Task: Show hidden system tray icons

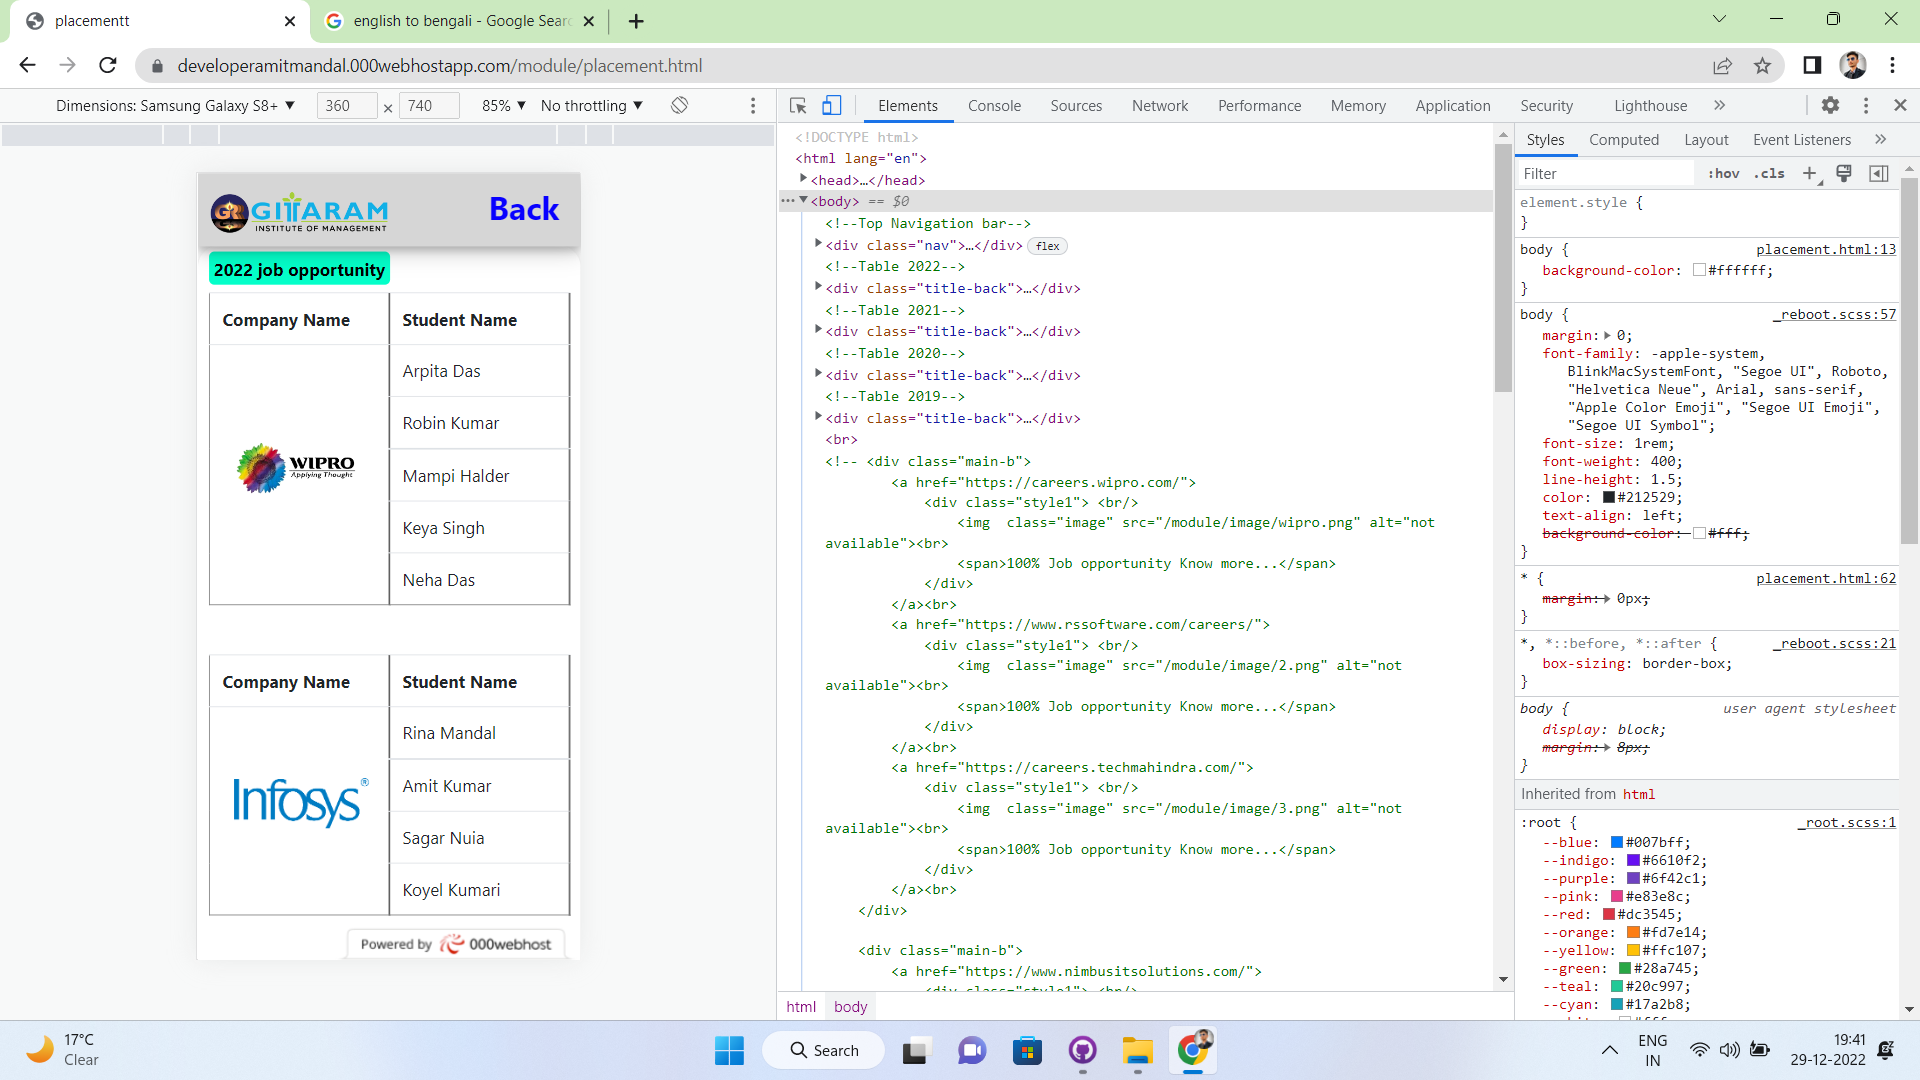Action: tap(1609, 1050)
